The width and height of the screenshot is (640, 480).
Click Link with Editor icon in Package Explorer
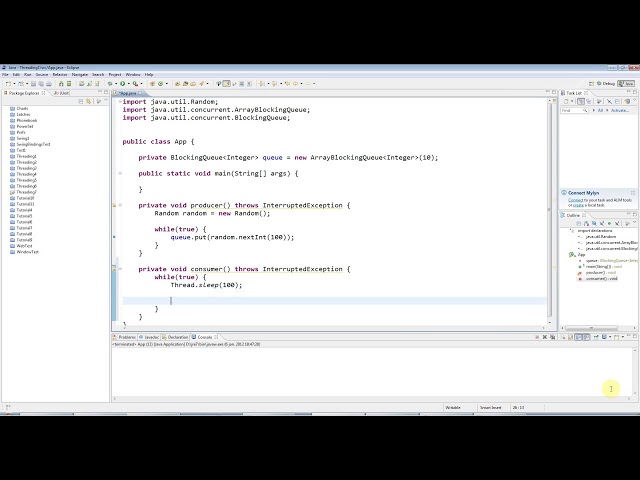(x=88, y=101)
